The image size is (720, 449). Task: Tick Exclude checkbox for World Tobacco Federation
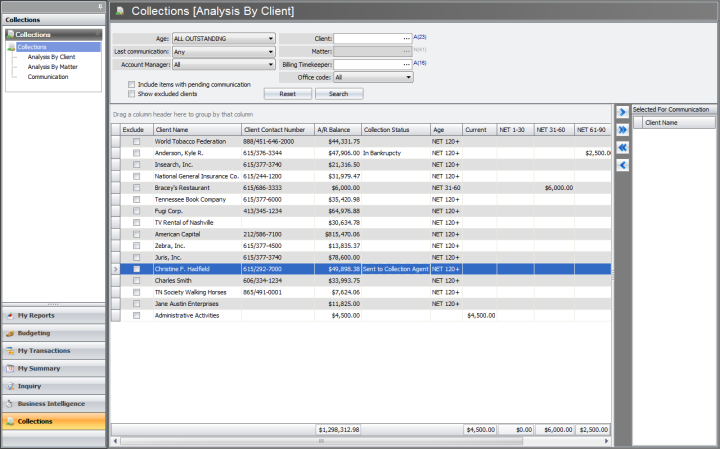136,142
